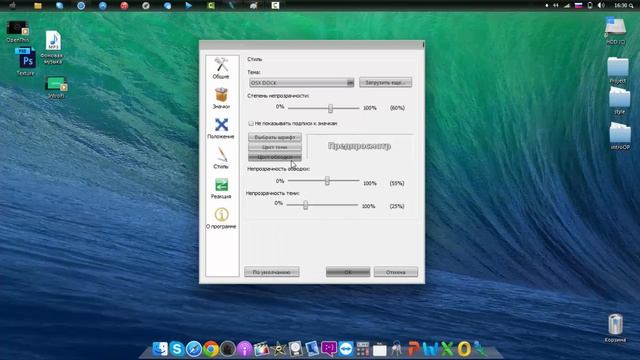Click the Цвет тени button
This screenshot has width=640, height=360.
(x=275, y=147)
